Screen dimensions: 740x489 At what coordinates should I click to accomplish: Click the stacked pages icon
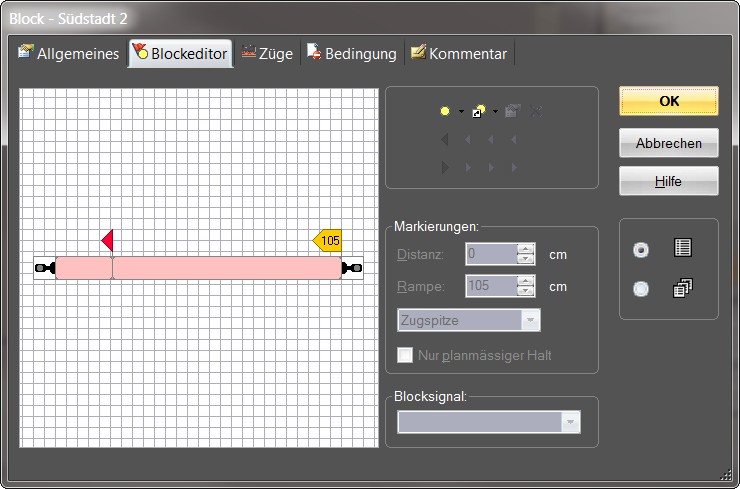pyautogui.click(x=682, y=288)
